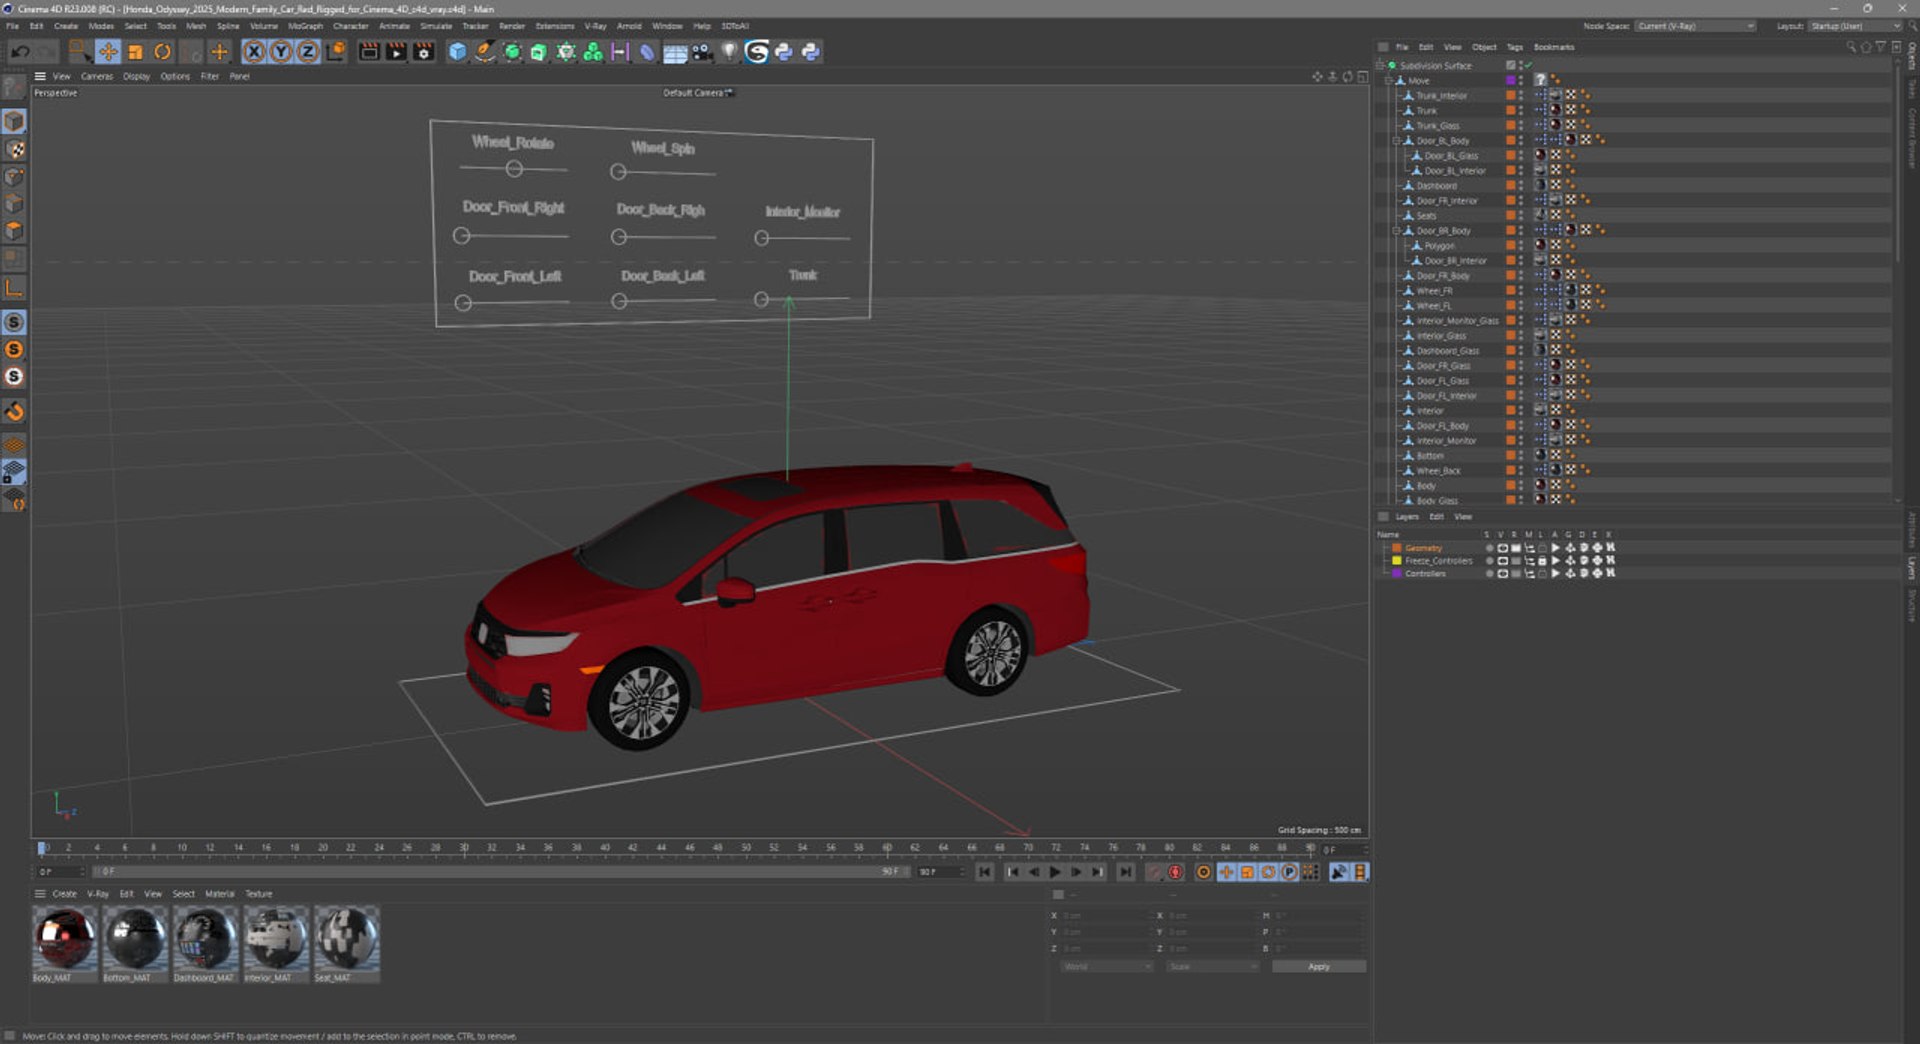
Task: Collapse the Door_BR_Body tree node
Action: tap(1397, 231)
